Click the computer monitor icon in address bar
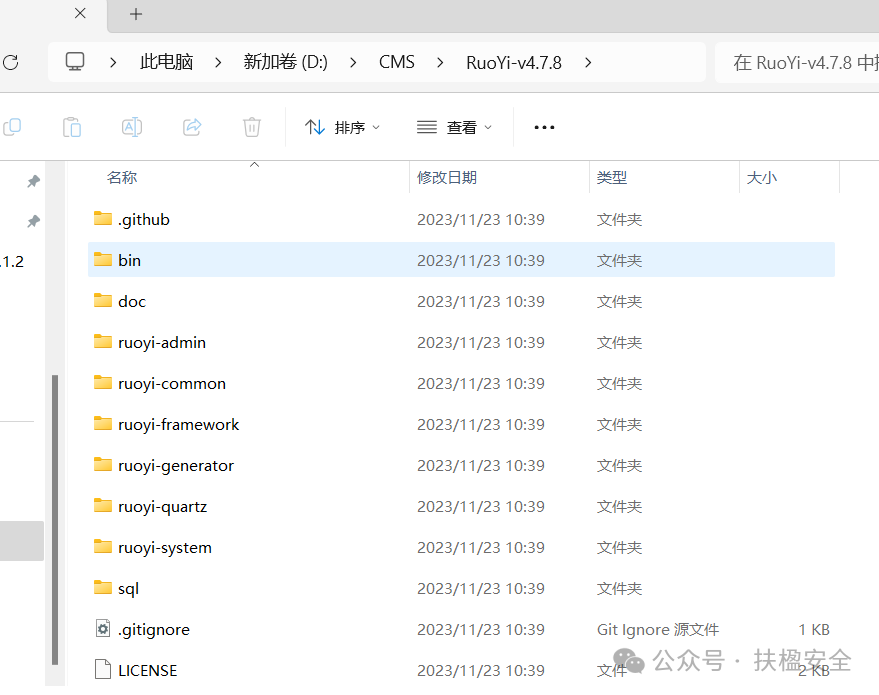 75,62
